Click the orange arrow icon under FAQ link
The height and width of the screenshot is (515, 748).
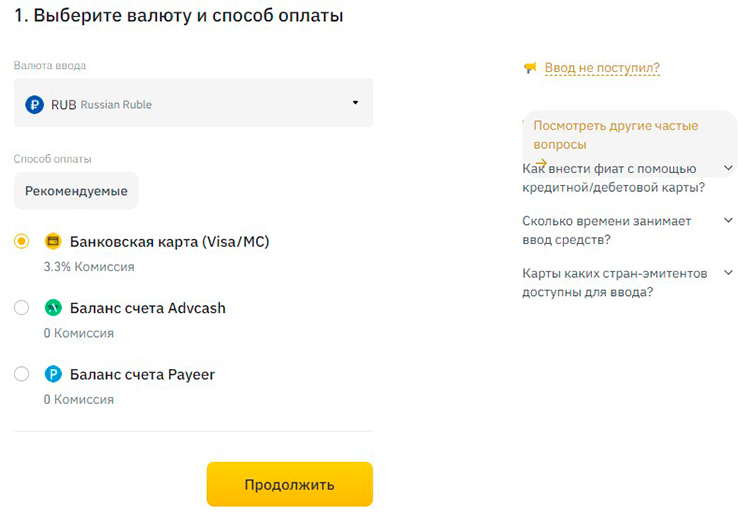tap(541, 163)
